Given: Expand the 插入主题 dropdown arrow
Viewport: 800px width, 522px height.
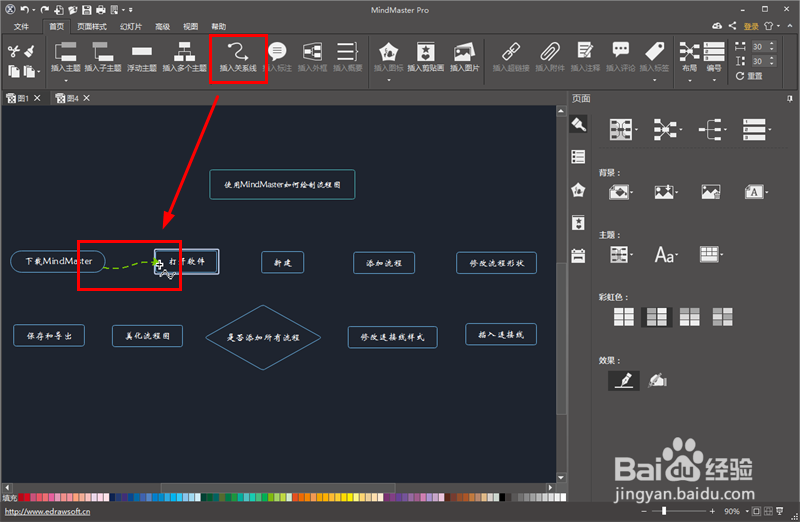Looking at the screenshot, I should [x=65, y=81].
